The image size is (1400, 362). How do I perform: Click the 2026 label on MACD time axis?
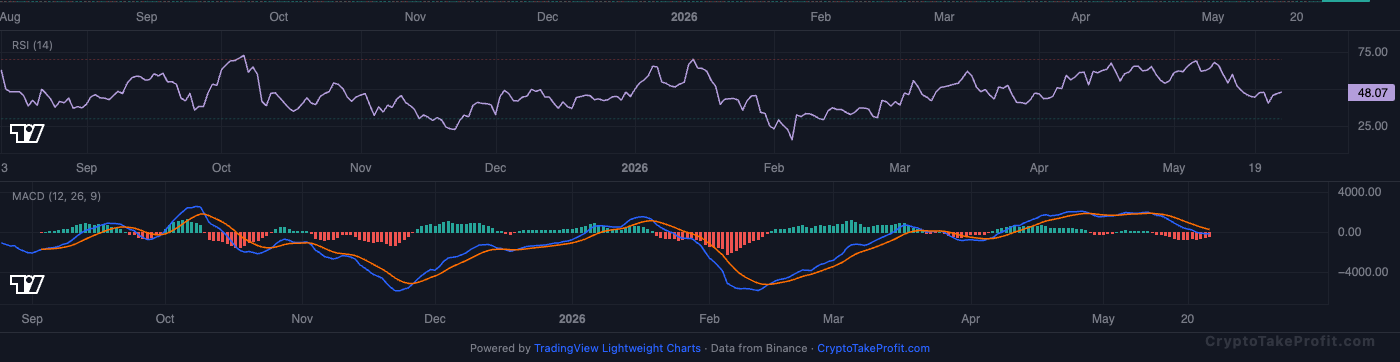[573, 319]
